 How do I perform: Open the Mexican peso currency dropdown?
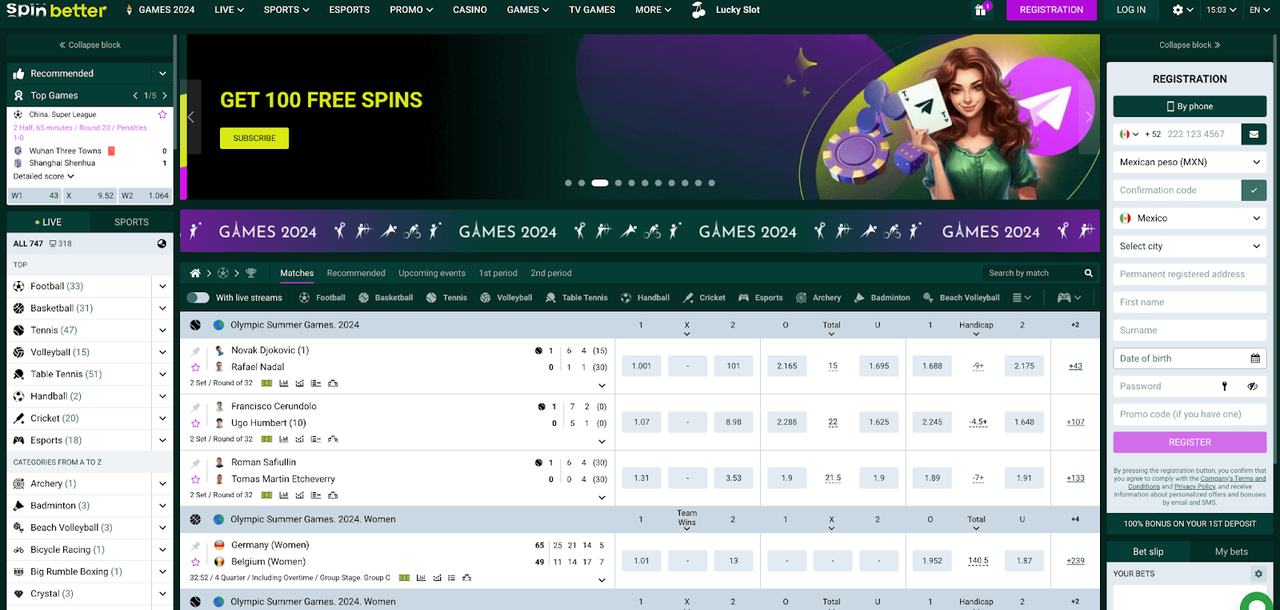coord(1190,162)
